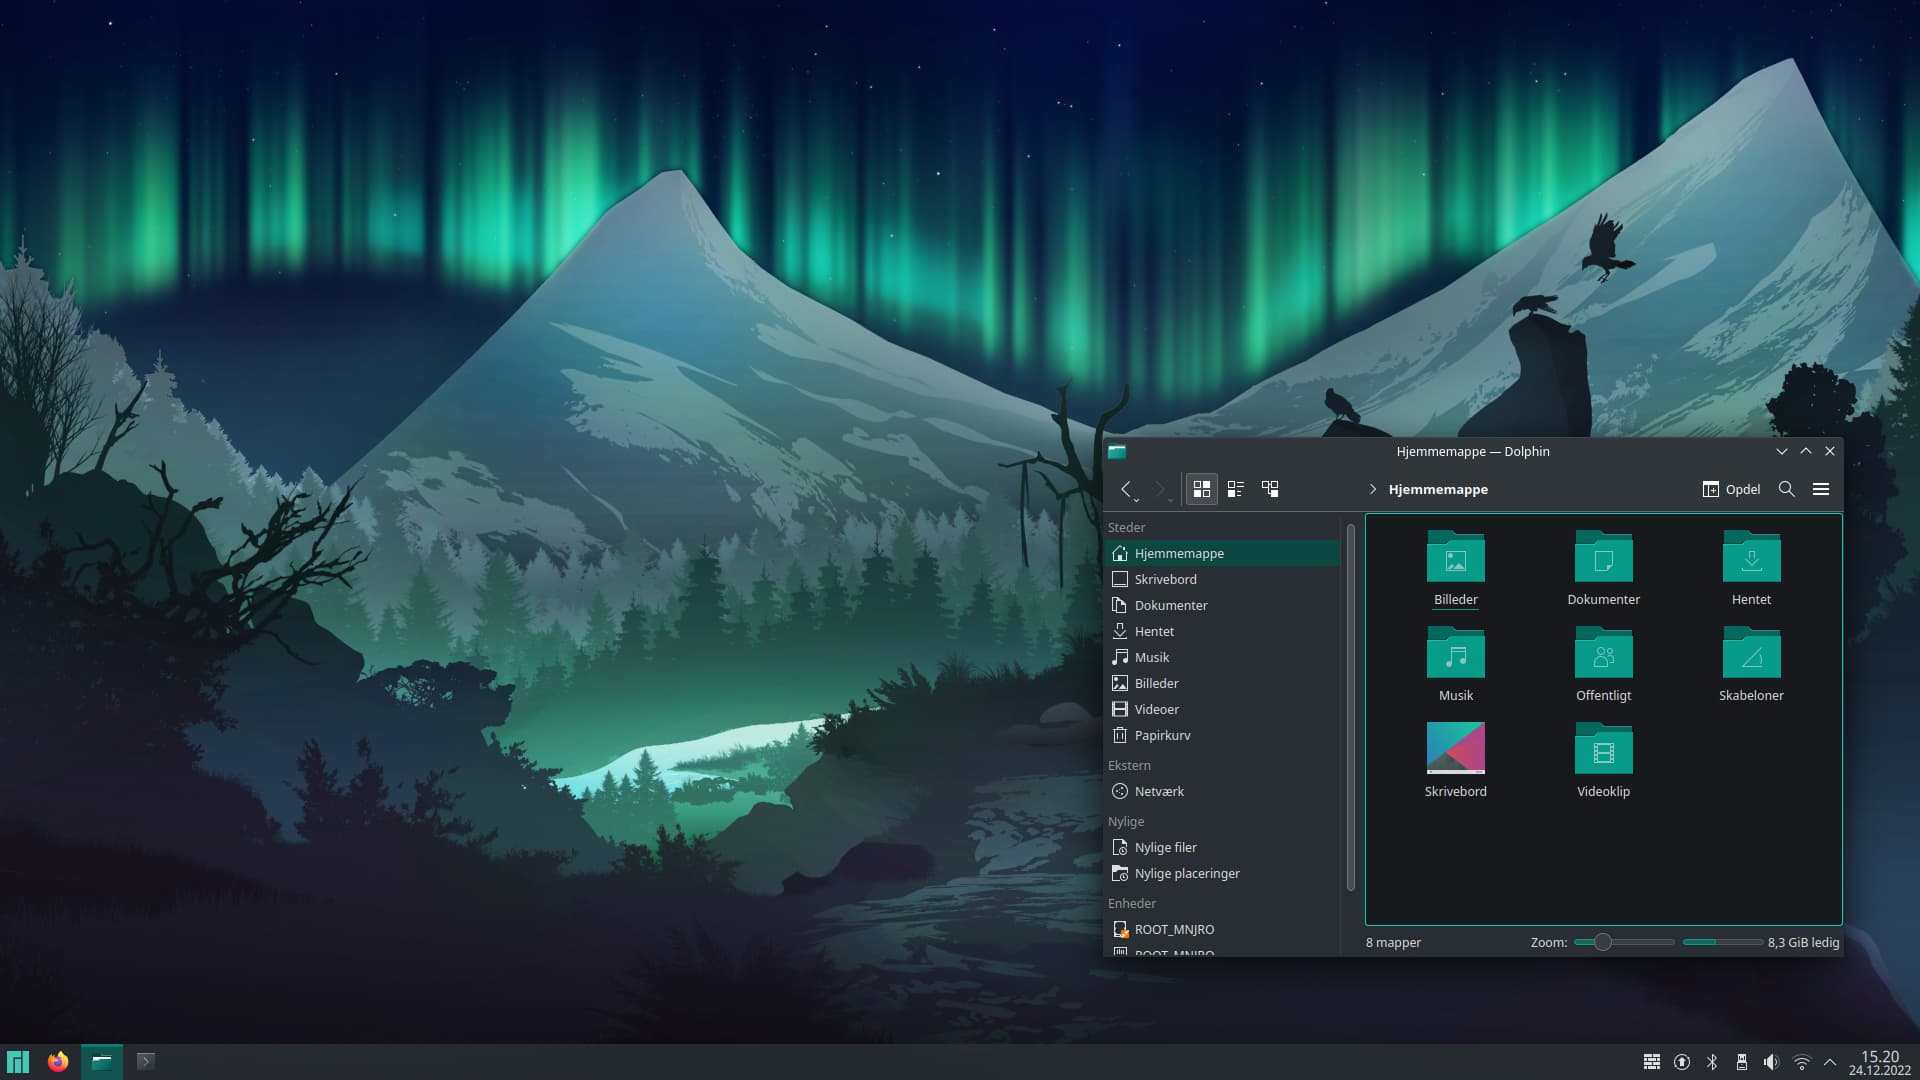Switch to detailed tree view mode
This screenshot has width=1920, height=1080.
point(1270,489)
